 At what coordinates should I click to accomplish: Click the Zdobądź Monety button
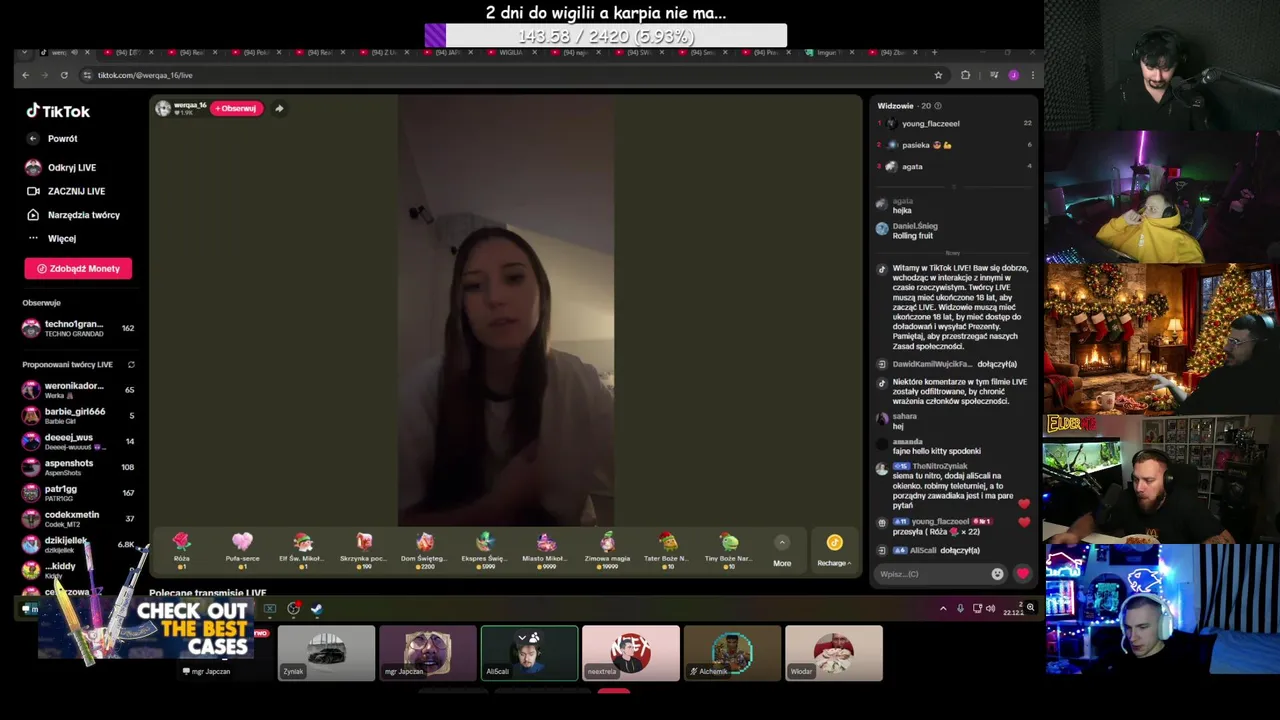pos(78,268)
